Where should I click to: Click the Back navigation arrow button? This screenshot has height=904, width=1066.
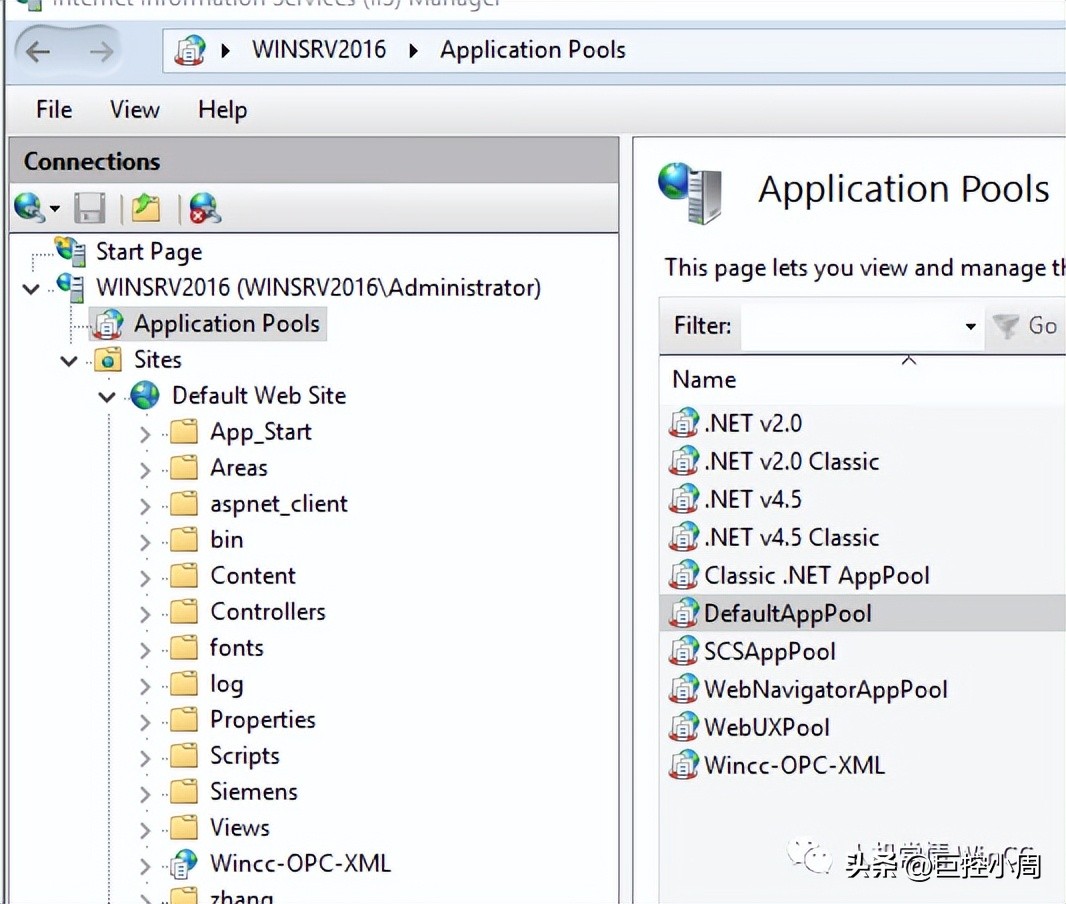click(x=38, y=51)
